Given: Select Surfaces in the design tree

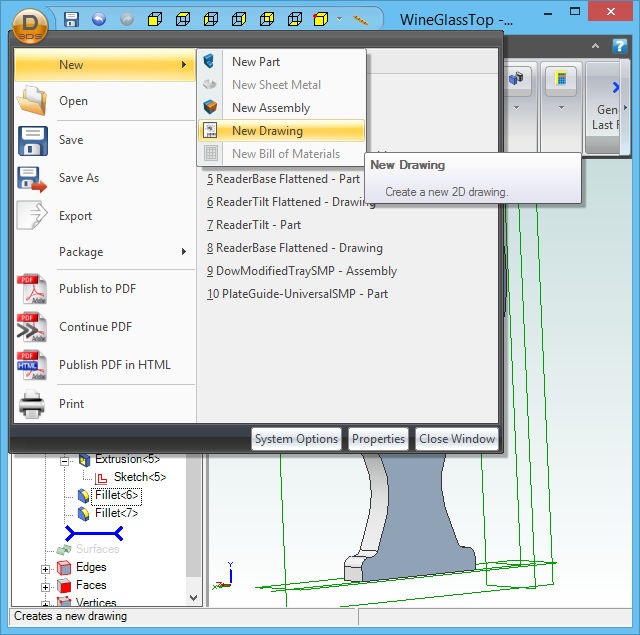Looking at the screenshot, I should click(x=98, y=549).
